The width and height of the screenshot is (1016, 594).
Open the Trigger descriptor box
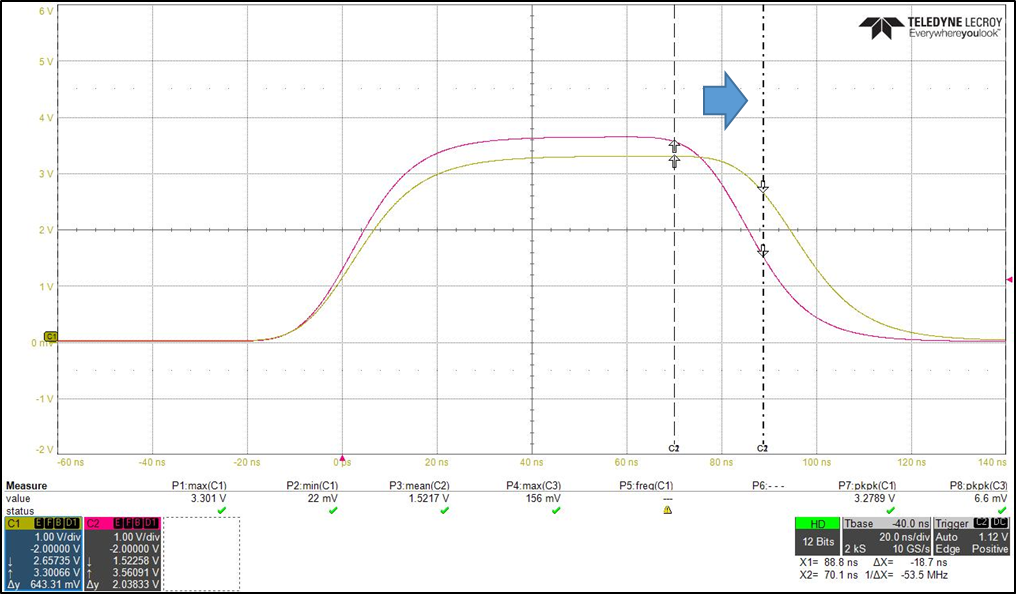[x=971, y=536]
